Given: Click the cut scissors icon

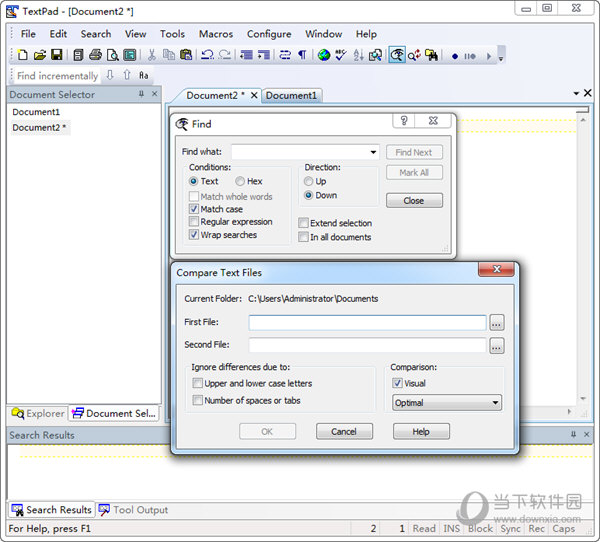Looking at the screenshot, I should click(152, 55).
